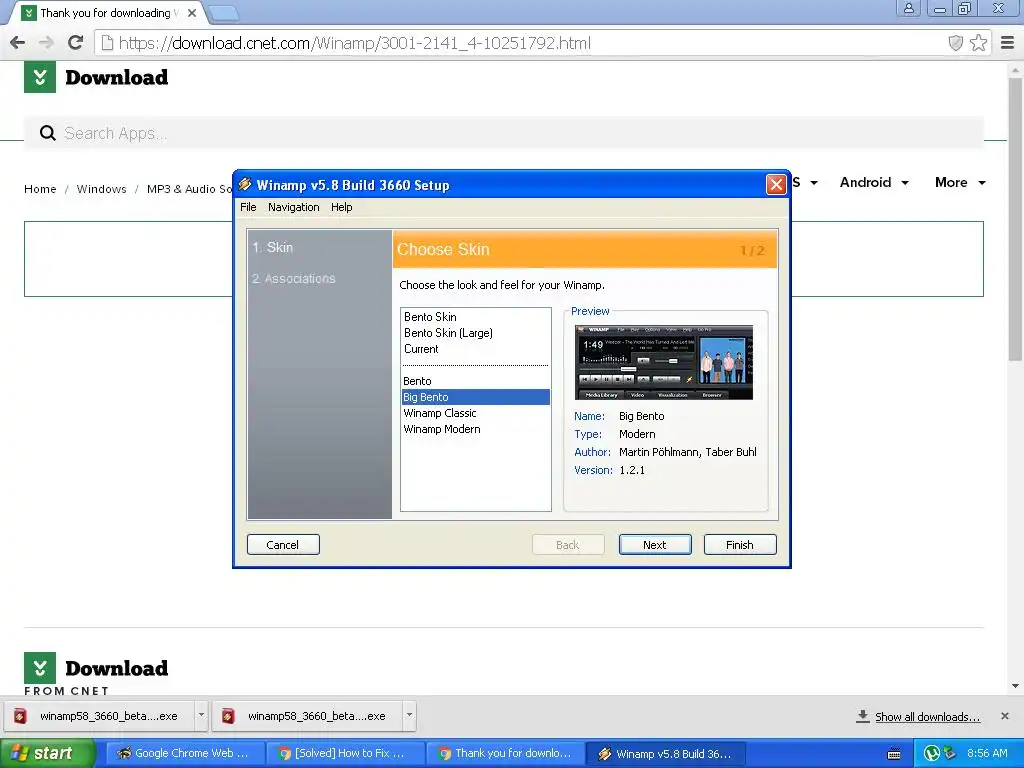The height and width of the screenshot is (768, 1024).
Task: Expand the More dropdown menu
Action: [x=960, y=182]
